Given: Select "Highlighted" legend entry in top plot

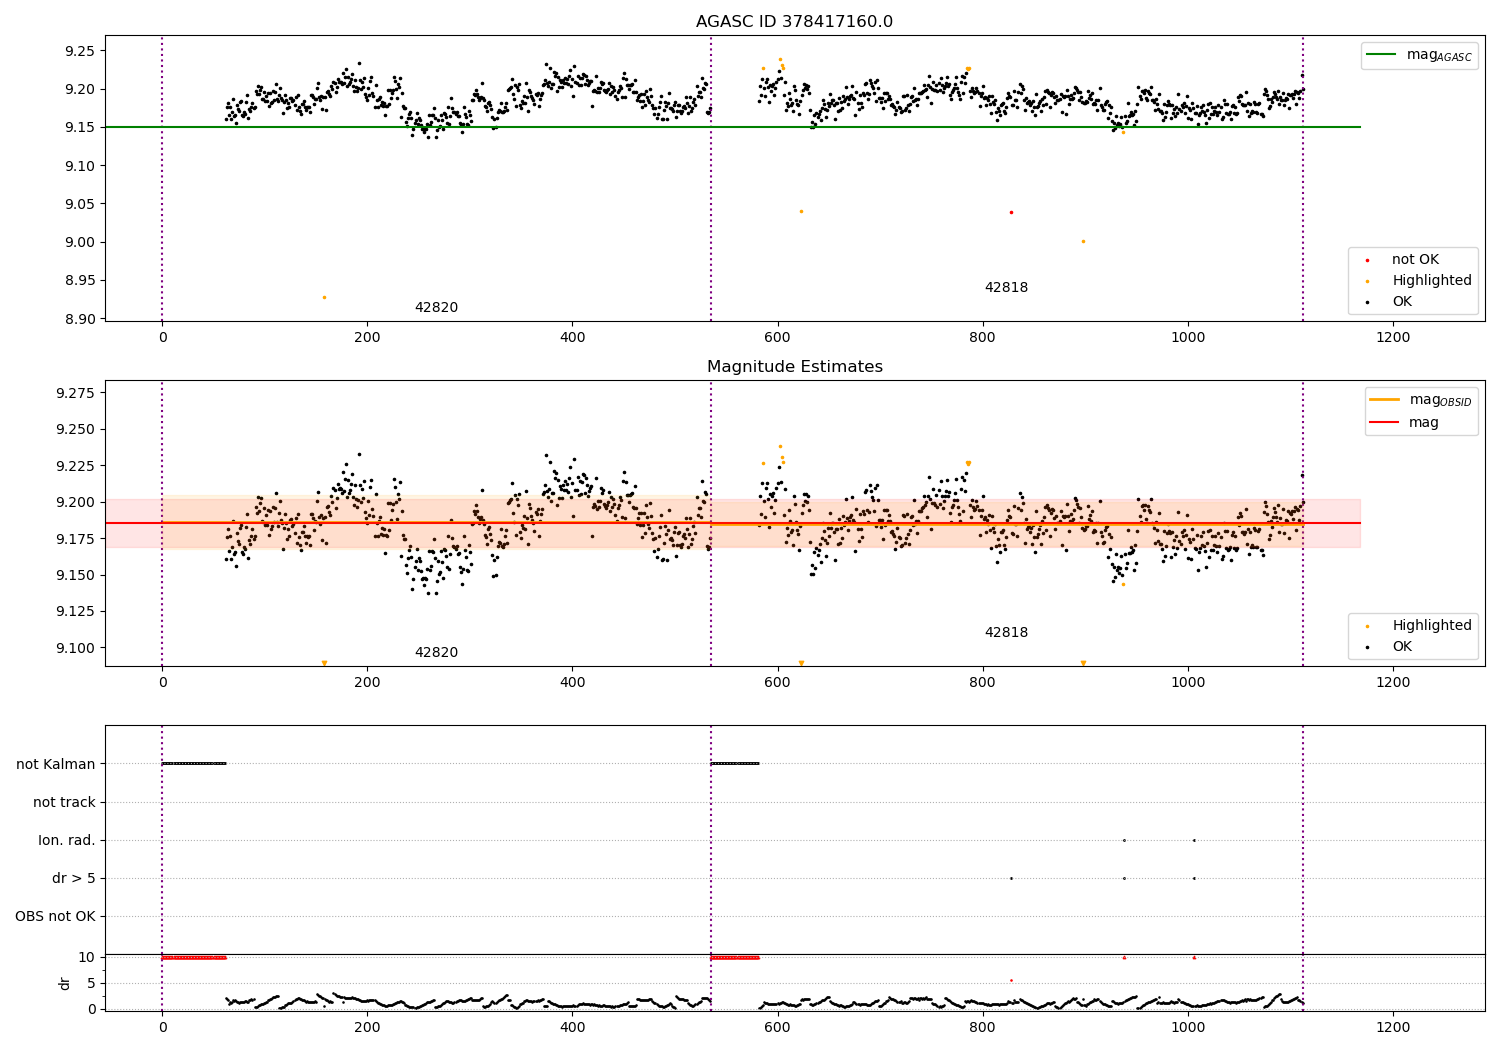Looking at the screenshot, I should tap(1431, 281).
